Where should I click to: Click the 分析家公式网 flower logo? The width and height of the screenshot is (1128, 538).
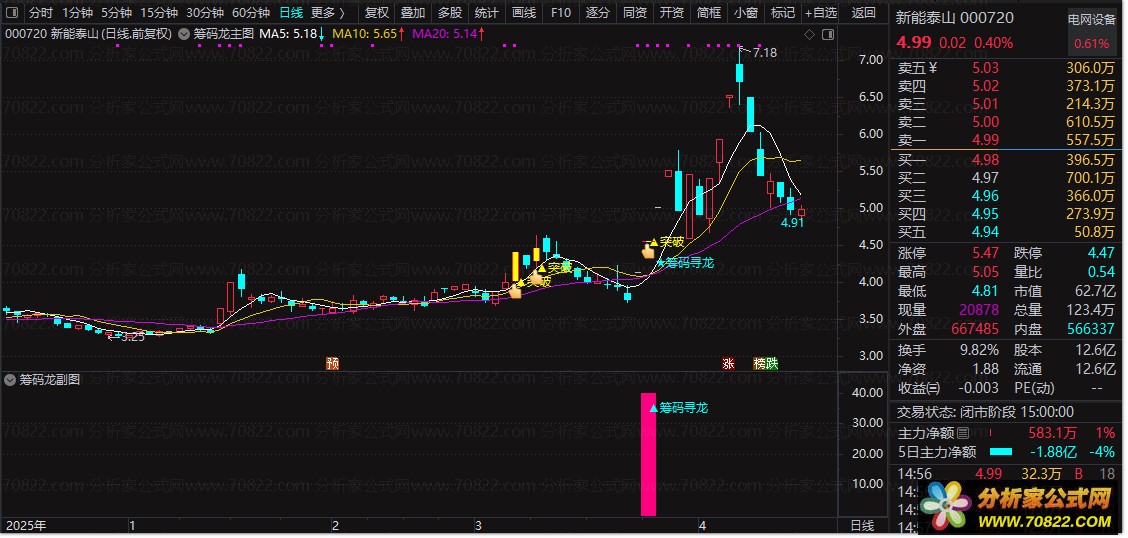[944, 505]
